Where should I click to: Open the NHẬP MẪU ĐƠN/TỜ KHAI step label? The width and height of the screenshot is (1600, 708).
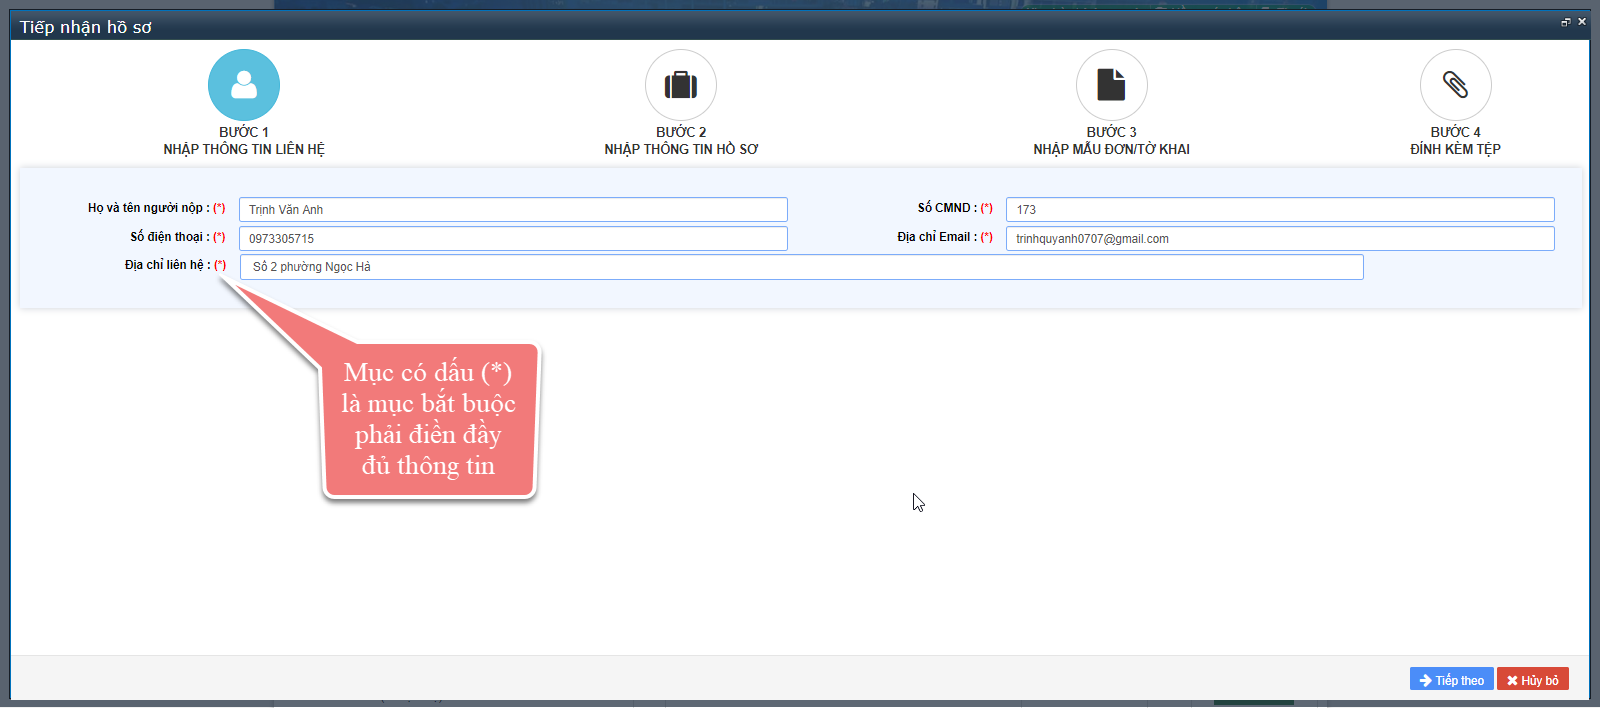point(1111,149)
